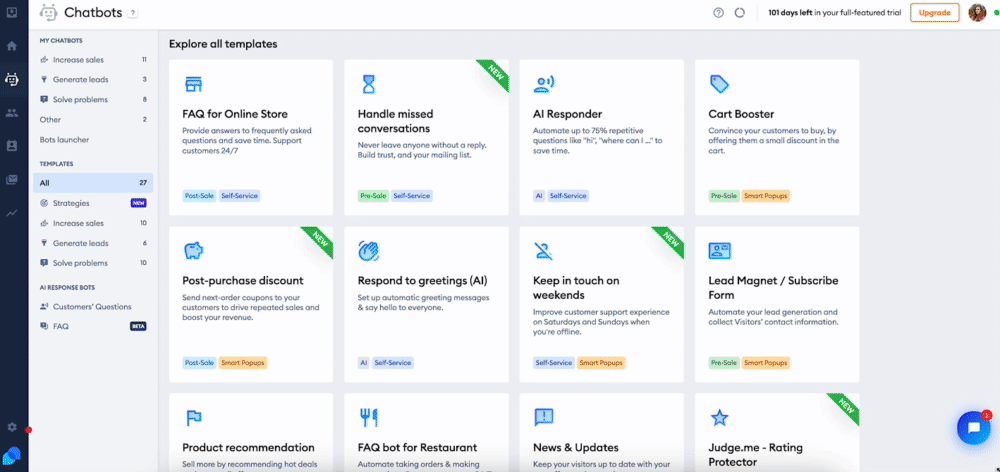Open the Analytics line-chart icon in left rail
The height and width of the screenshot is (472, 1000).
click(11, 213)
